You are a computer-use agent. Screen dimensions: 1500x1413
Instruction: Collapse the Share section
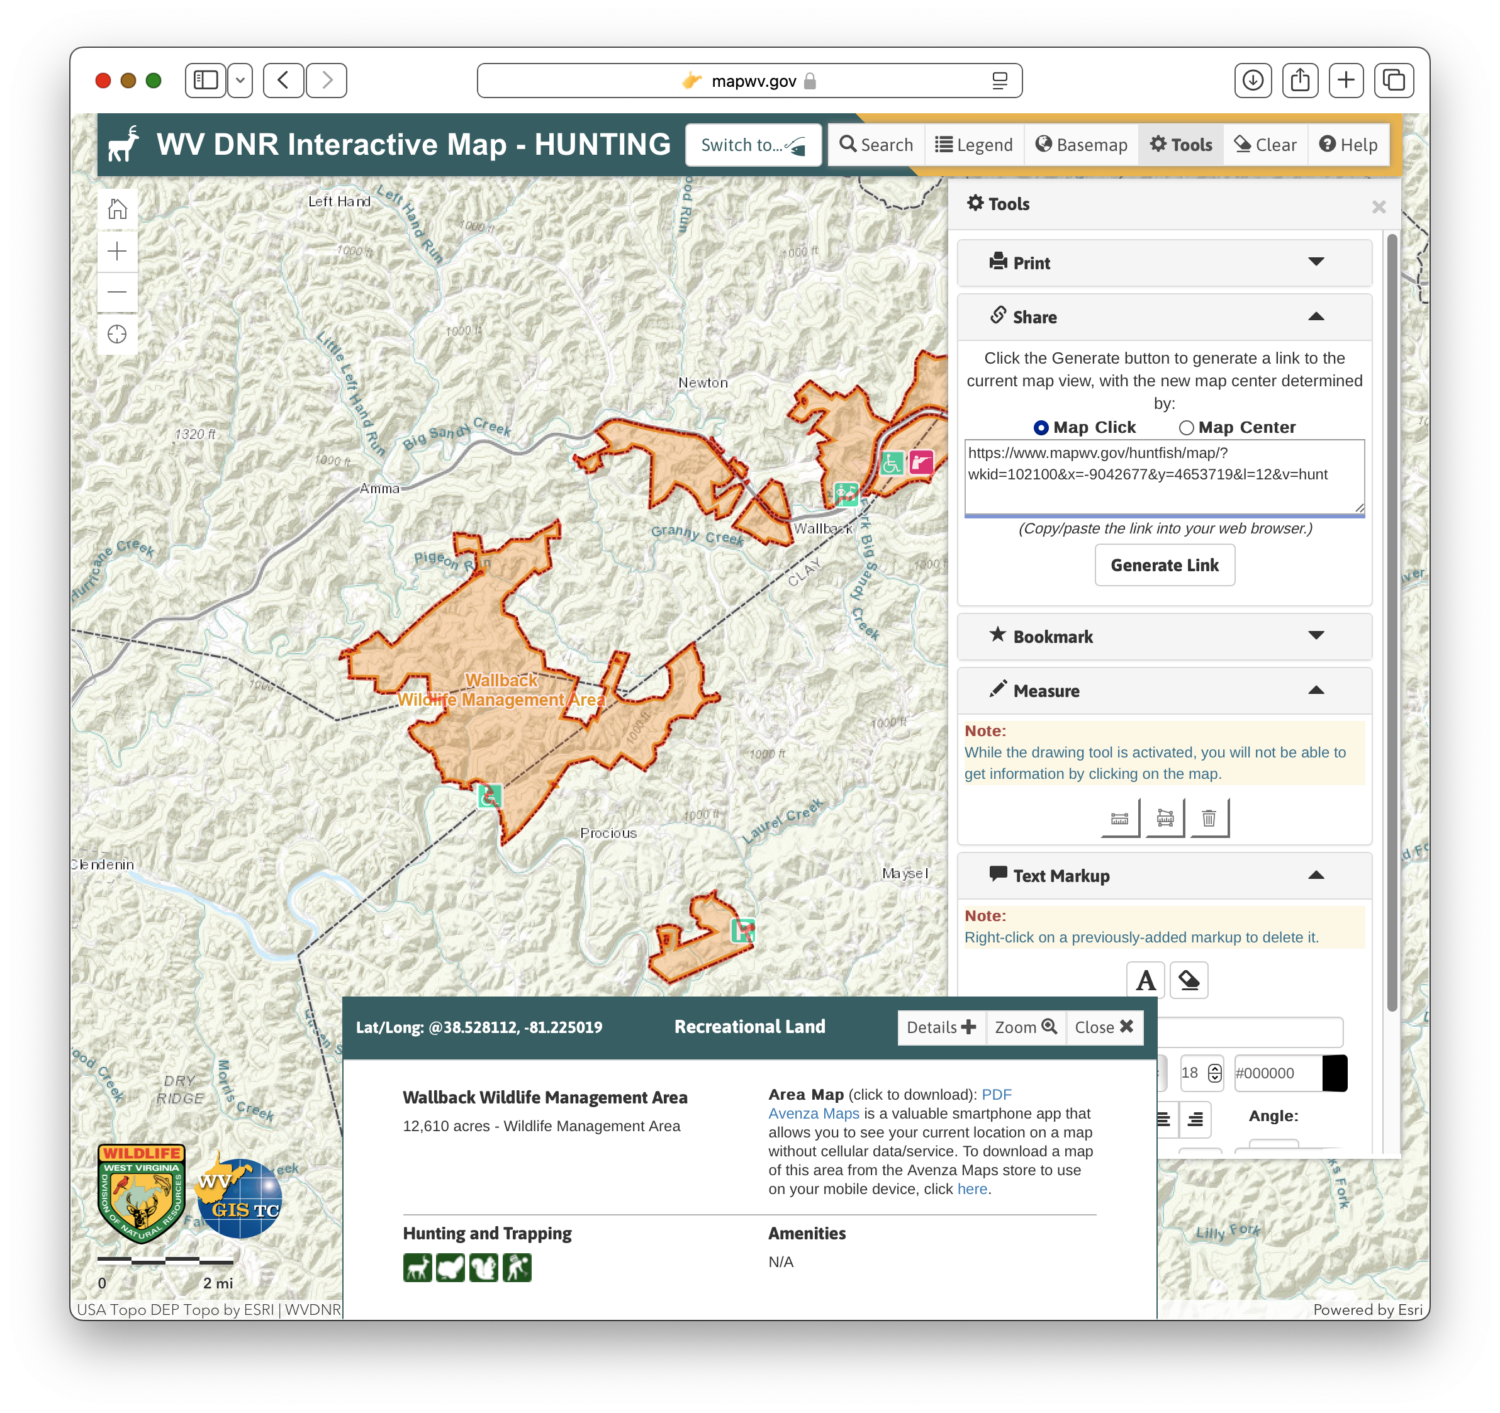[1316, 316]
